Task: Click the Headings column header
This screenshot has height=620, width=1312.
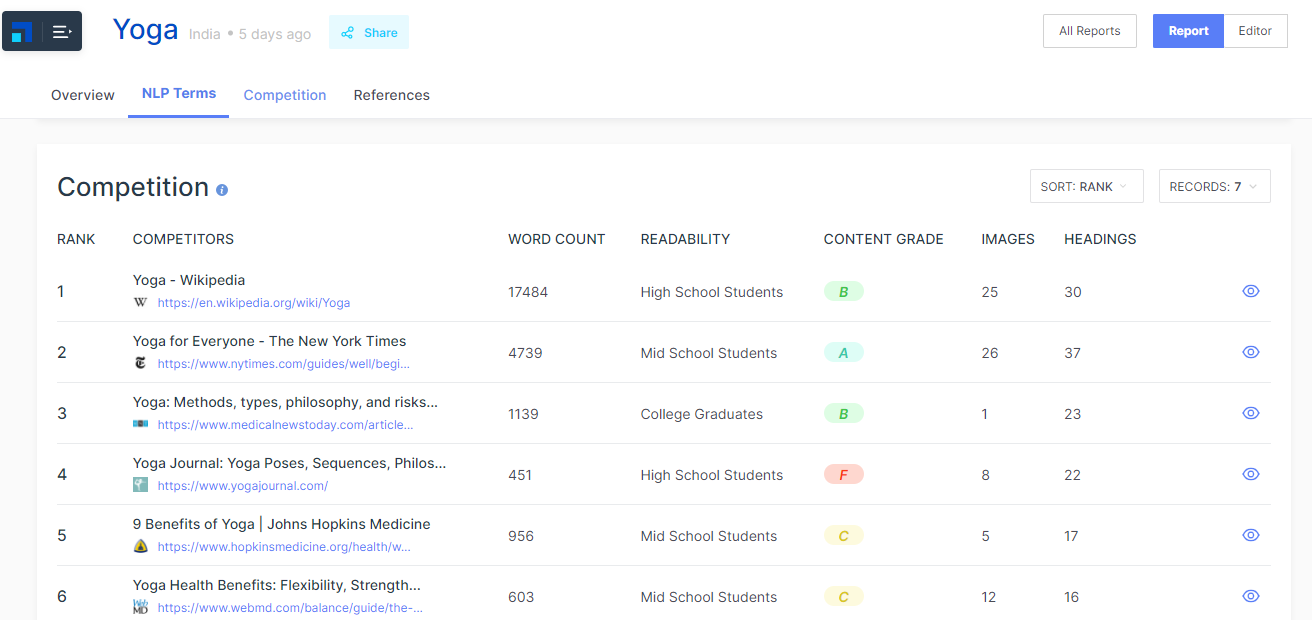Action: click(x=1100, y=239)
